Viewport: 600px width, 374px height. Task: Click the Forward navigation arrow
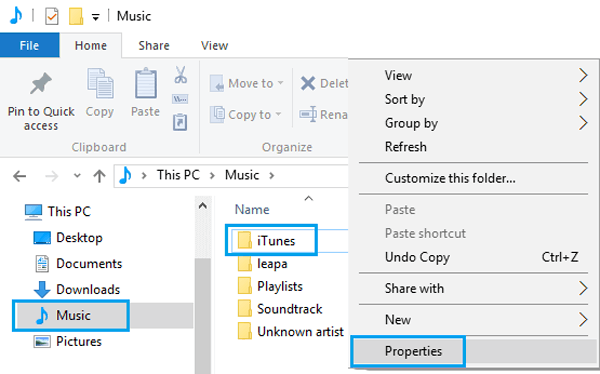(x=51, y=176)
